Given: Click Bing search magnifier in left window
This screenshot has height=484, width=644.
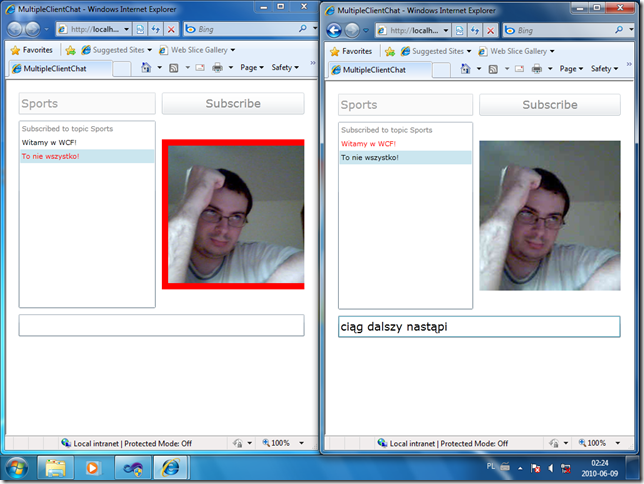Looking at the screenshot, I should pos(303,29).
